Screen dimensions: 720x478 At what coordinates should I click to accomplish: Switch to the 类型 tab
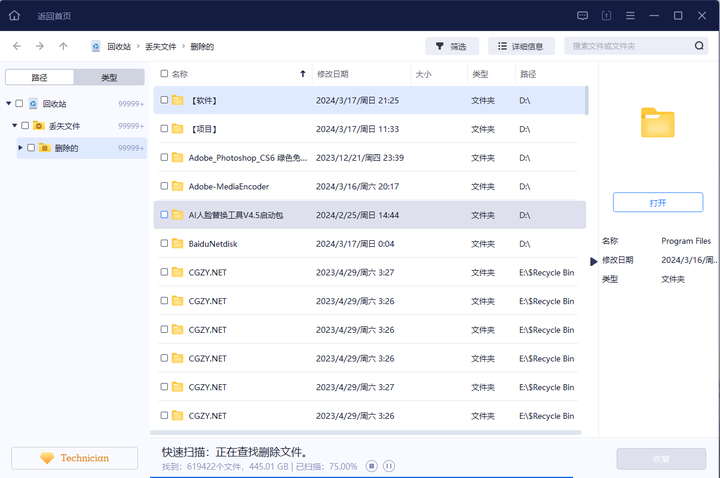tap(109, 77)
